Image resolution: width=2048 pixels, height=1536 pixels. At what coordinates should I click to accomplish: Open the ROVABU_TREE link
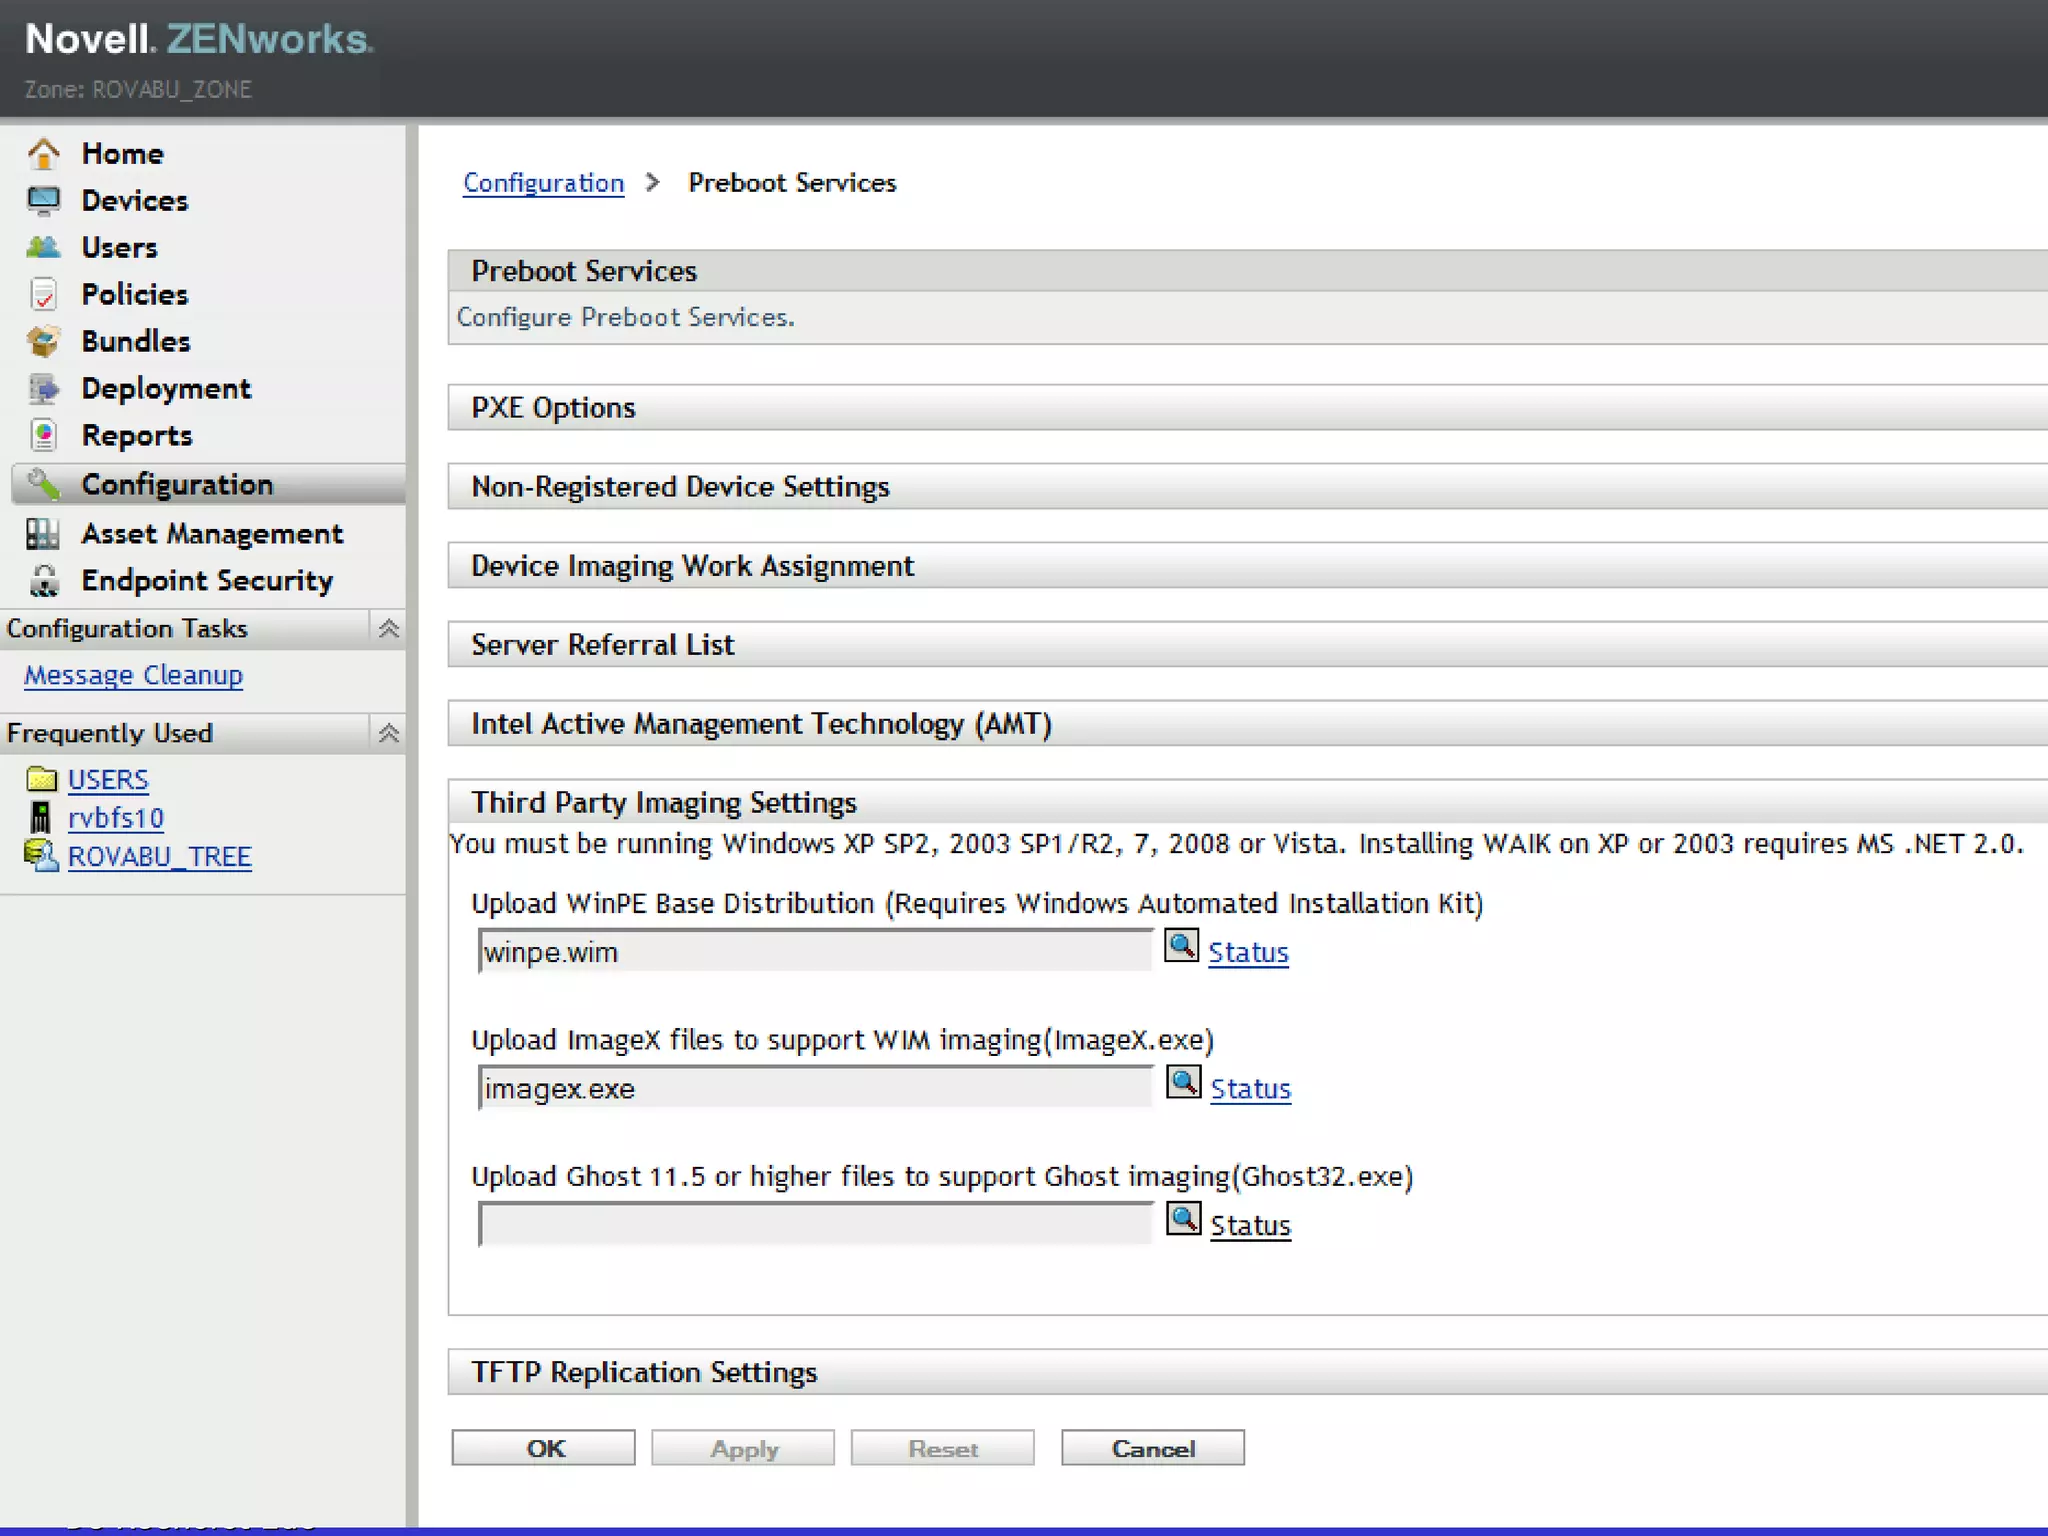point(160,857)
